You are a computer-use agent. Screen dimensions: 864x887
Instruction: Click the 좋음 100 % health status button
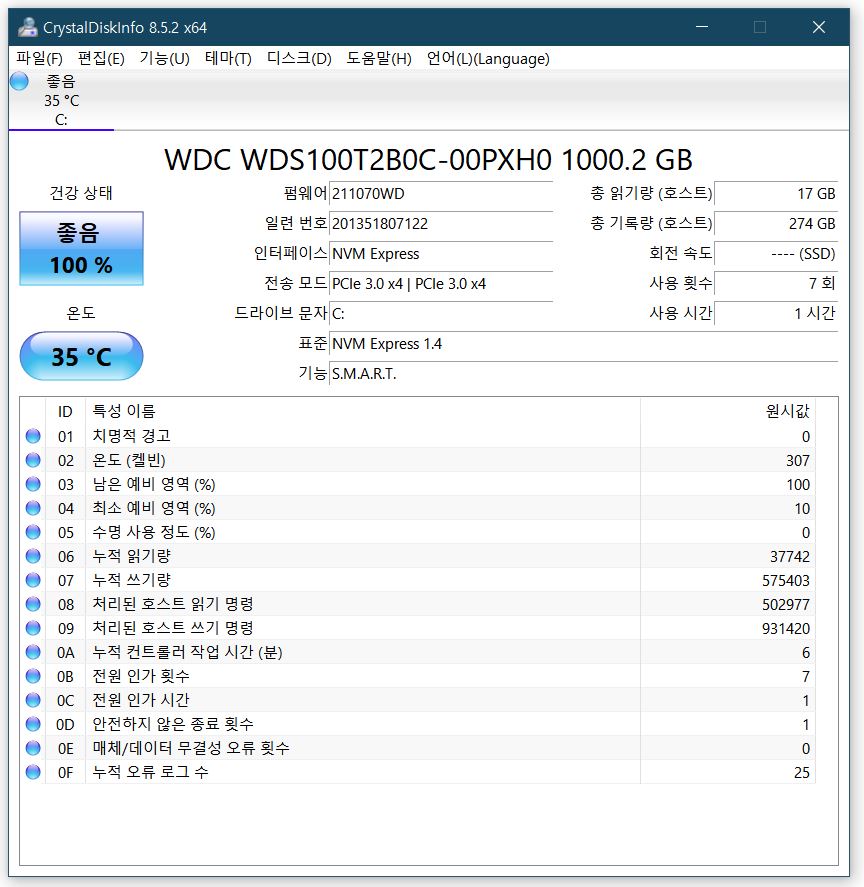coord(81,248)
